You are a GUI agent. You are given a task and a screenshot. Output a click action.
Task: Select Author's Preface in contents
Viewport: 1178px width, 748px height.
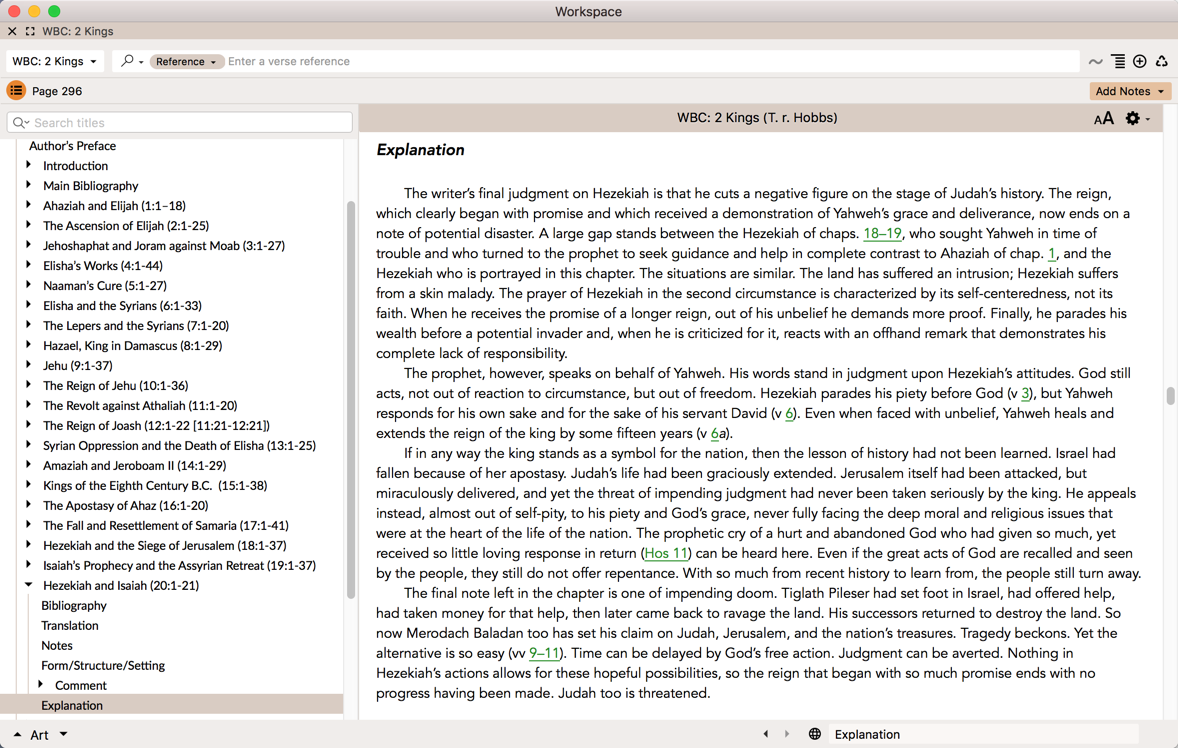[72, 146]
